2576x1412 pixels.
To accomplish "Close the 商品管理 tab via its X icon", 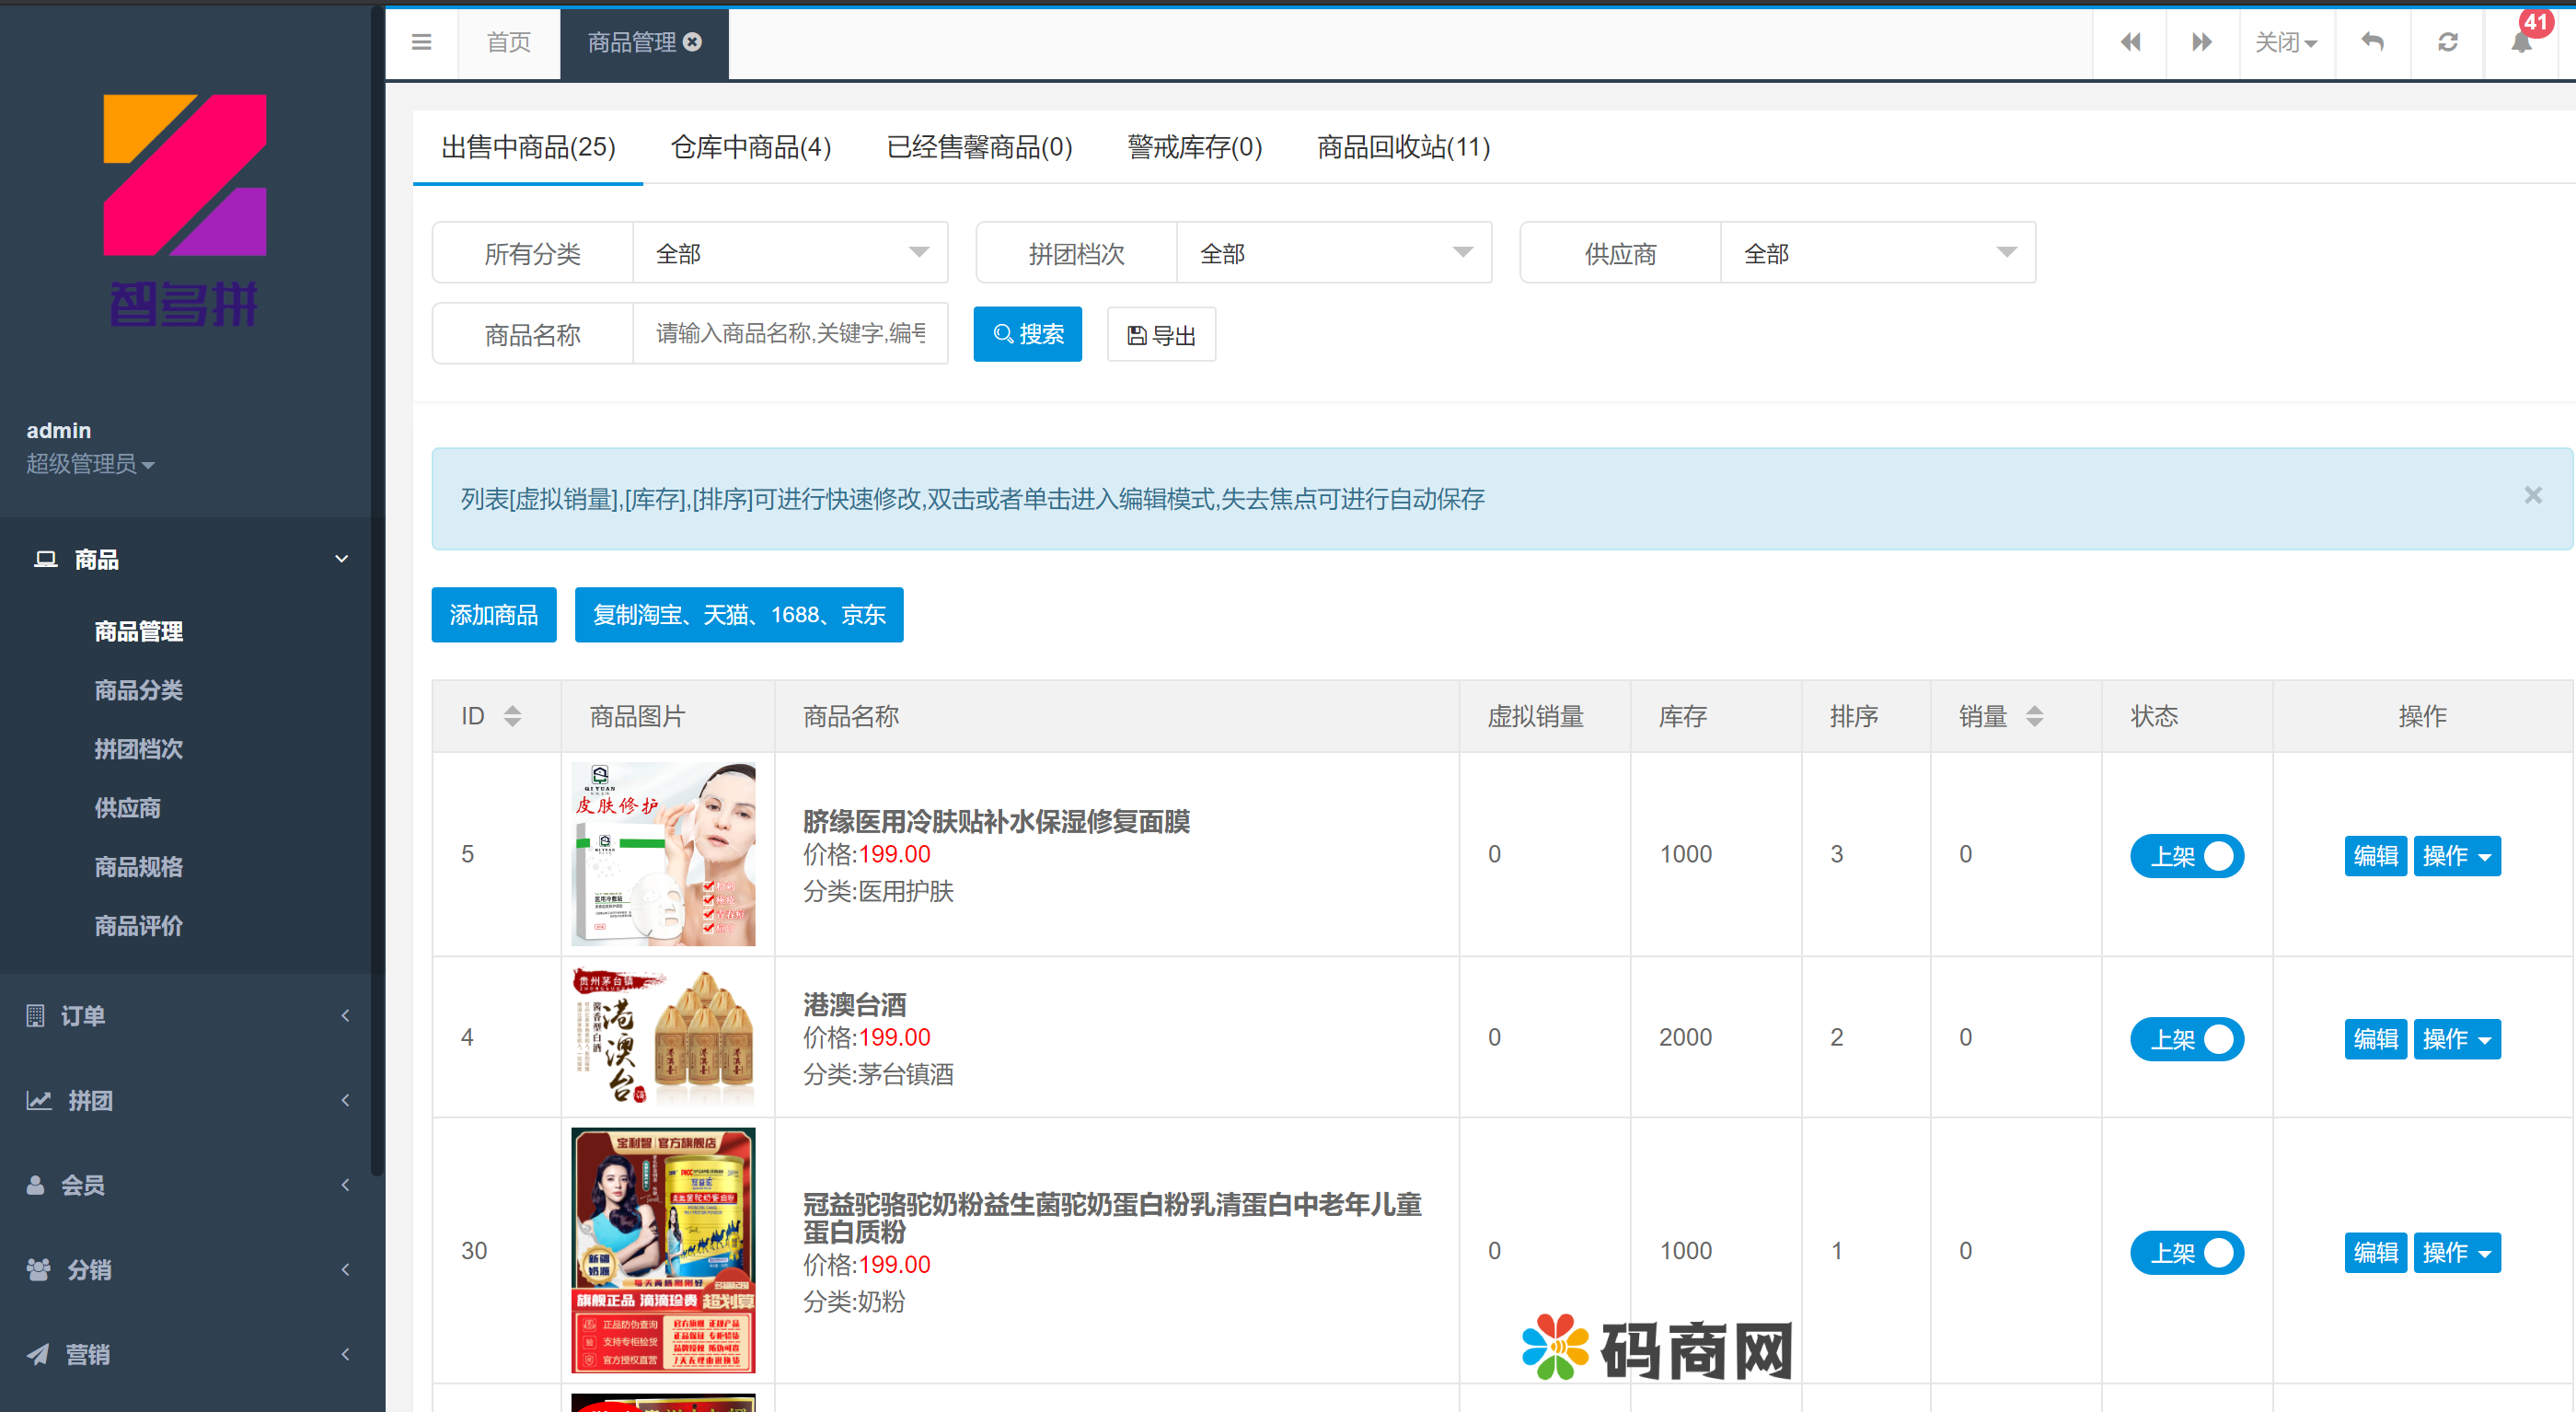I will coord(692,42).
